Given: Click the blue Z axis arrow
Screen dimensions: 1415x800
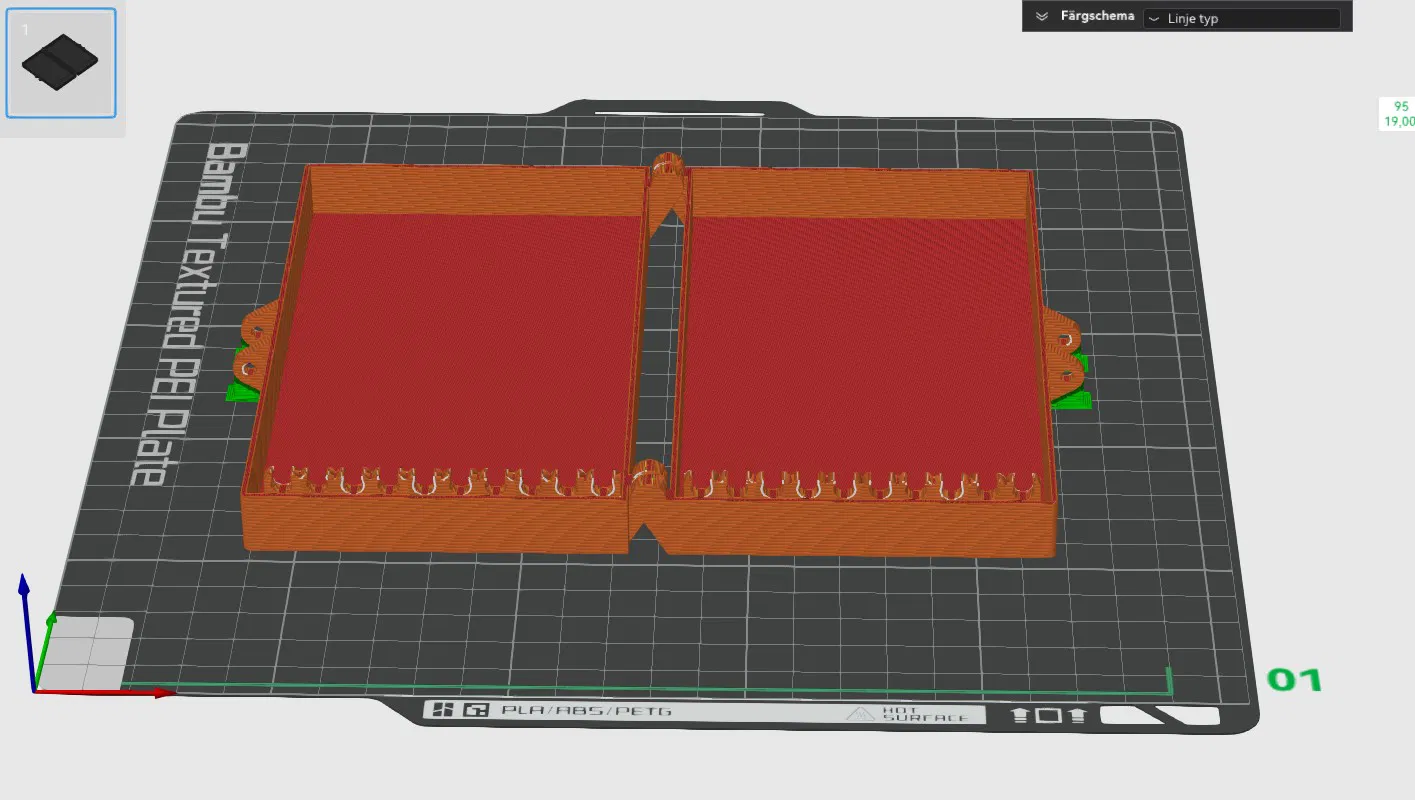Looking at the screenshot, I should click(x=26, y=630).
